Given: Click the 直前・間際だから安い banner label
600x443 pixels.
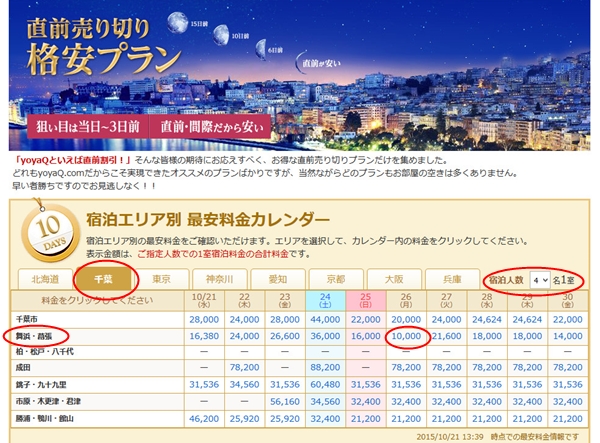Looking at the screenshot, I should 208,128.
